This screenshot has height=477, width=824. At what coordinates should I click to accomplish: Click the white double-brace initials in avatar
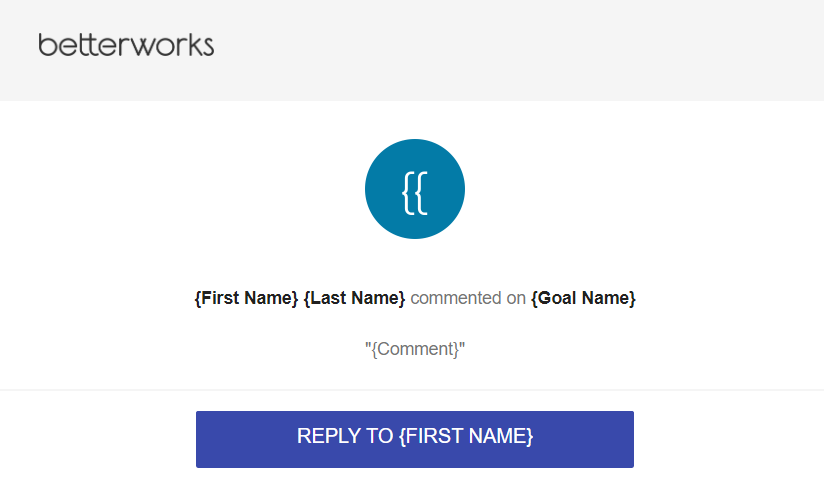click(x=415, y=193)
